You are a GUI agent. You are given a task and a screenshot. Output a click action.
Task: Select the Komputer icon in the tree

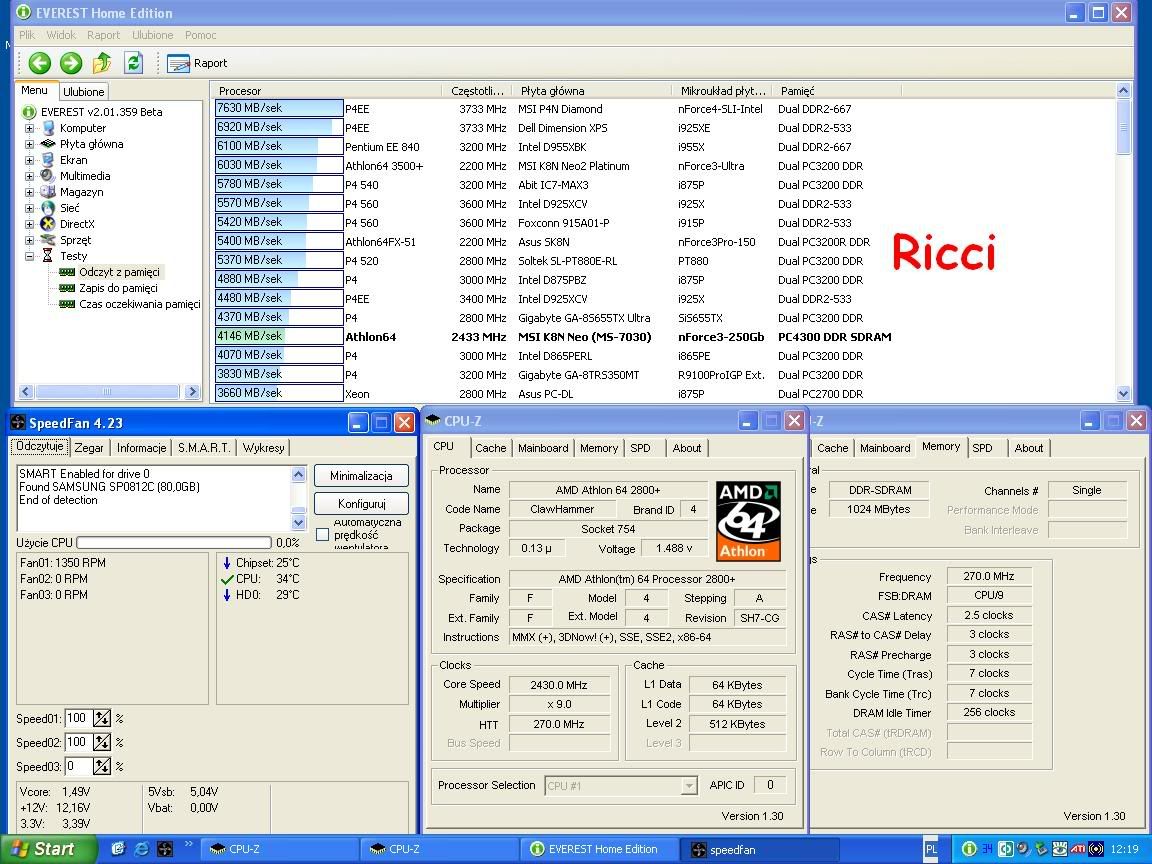pyautogui.click(x=48, y=128)
